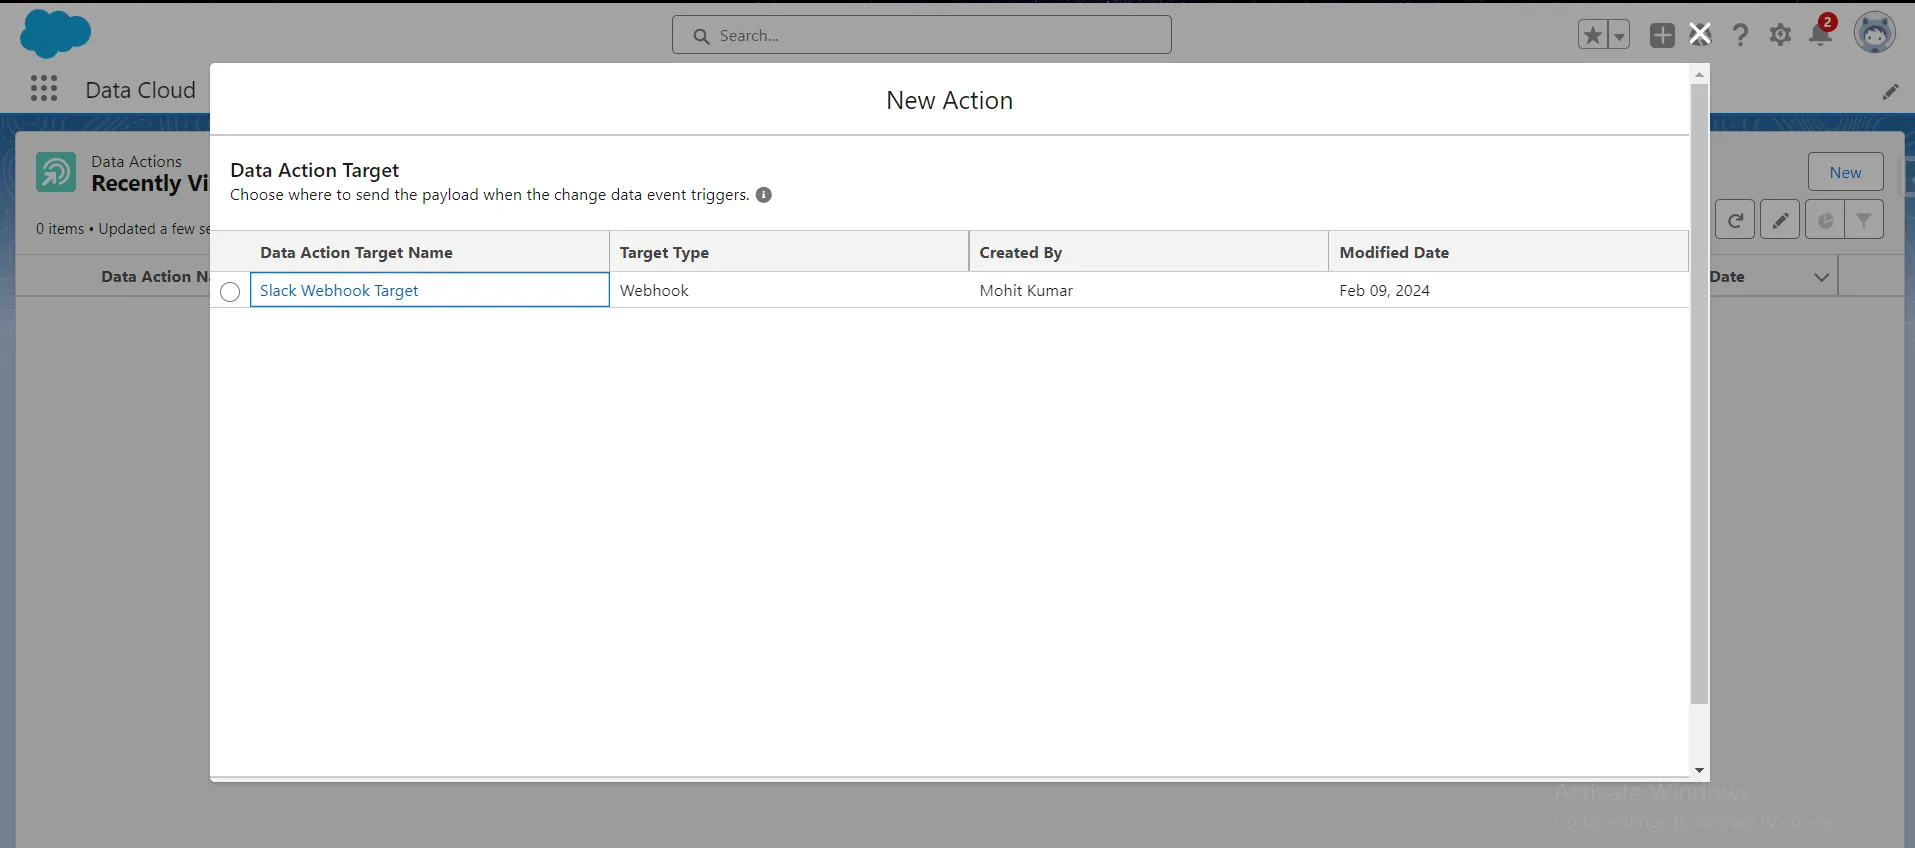This screenshot has width=1915, height=848.
Task: Open the Slack Webhook Target link
Action: pos(339,291)
